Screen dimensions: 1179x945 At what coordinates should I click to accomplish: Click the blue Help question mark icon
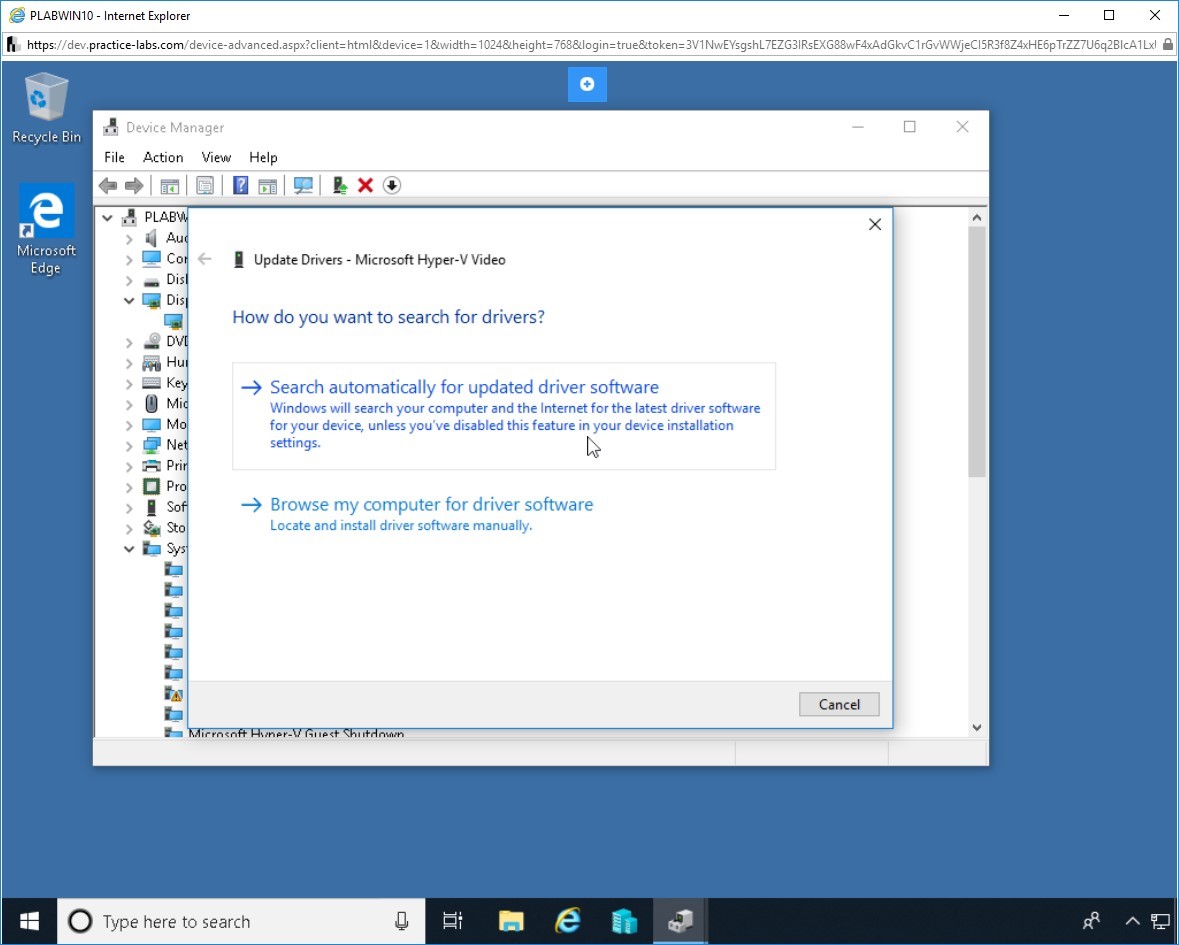coord(240,186)
